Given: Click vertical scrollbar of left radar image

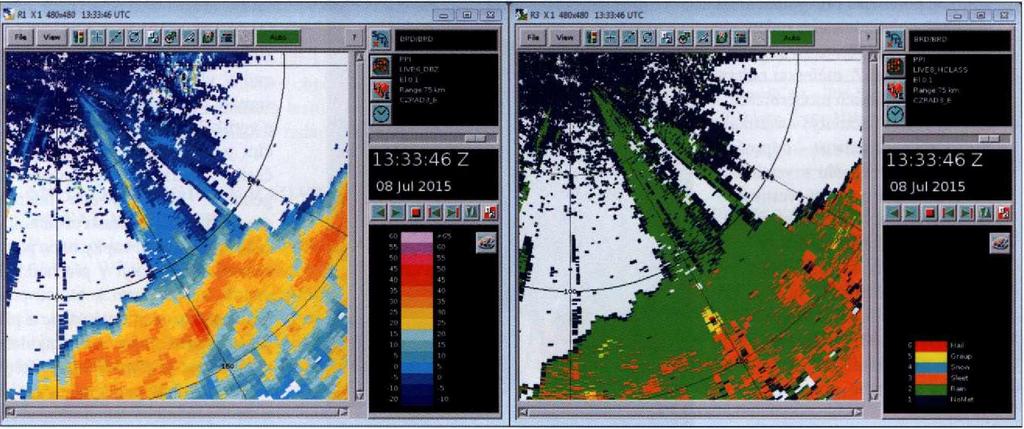Looking at the screenshot, I should coord(359,227).
